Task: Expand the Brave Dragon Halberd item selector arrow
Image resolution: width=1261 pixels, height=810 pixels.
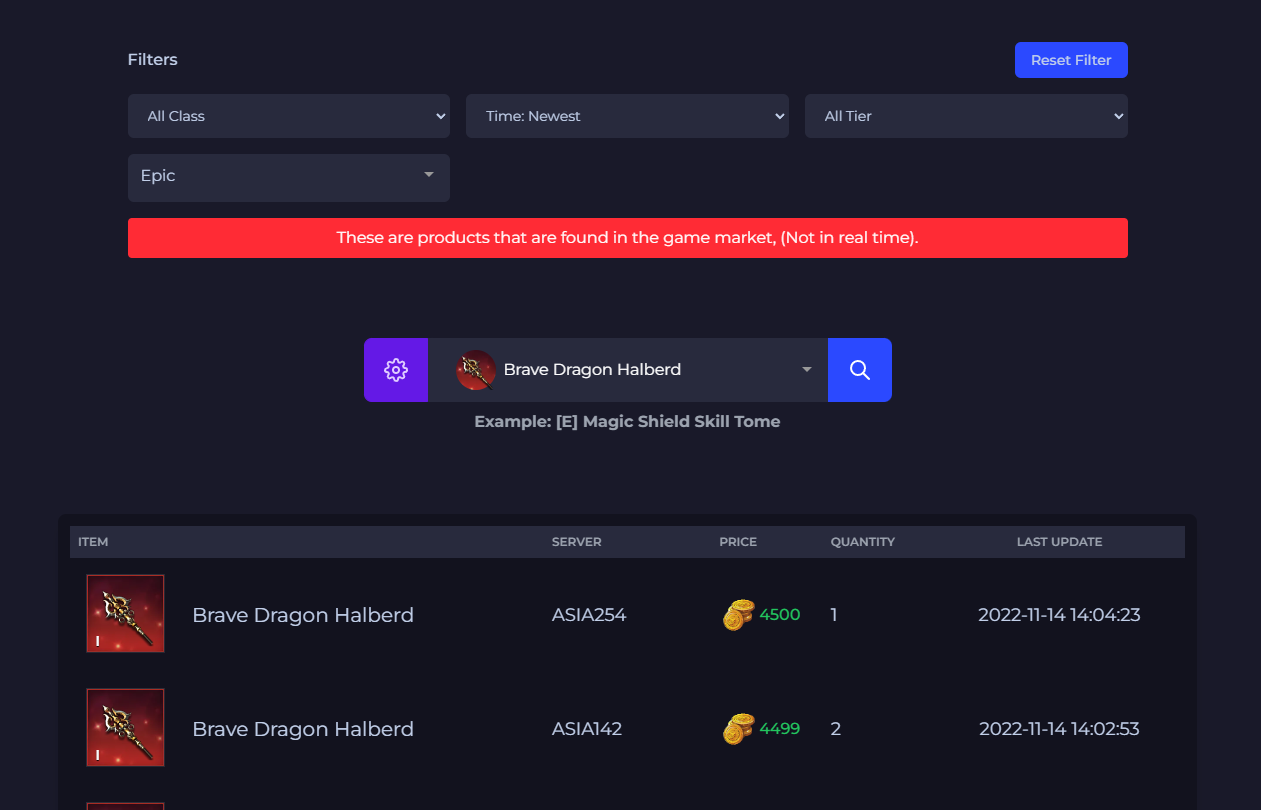Action: [x=807, y=370]
